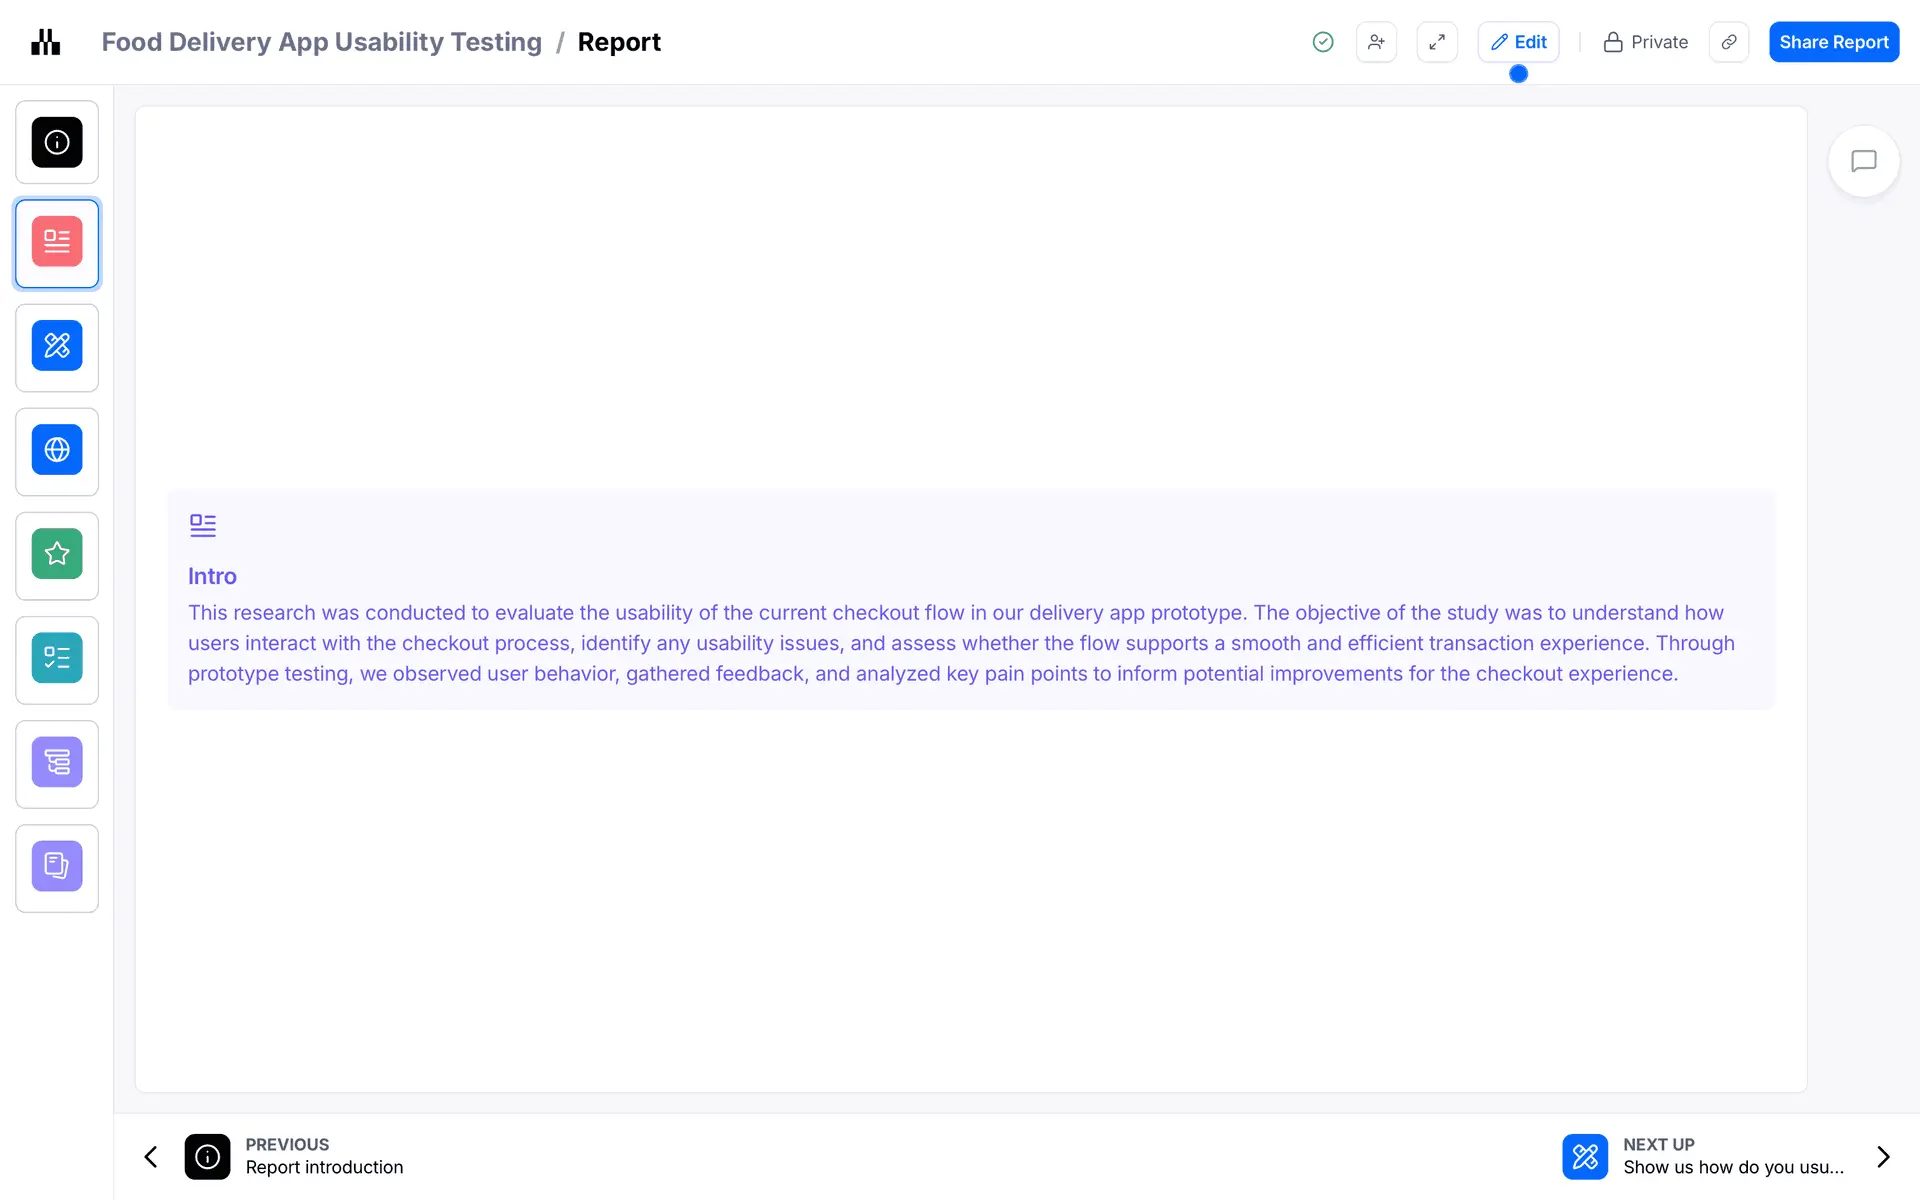Open Food Delivery App Usability Testing breadcrumb

click(321, 42)
